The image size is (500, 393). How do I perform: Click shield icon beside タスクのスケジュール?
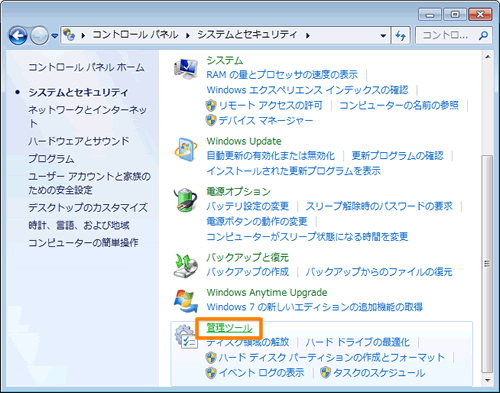coord(325,373)
